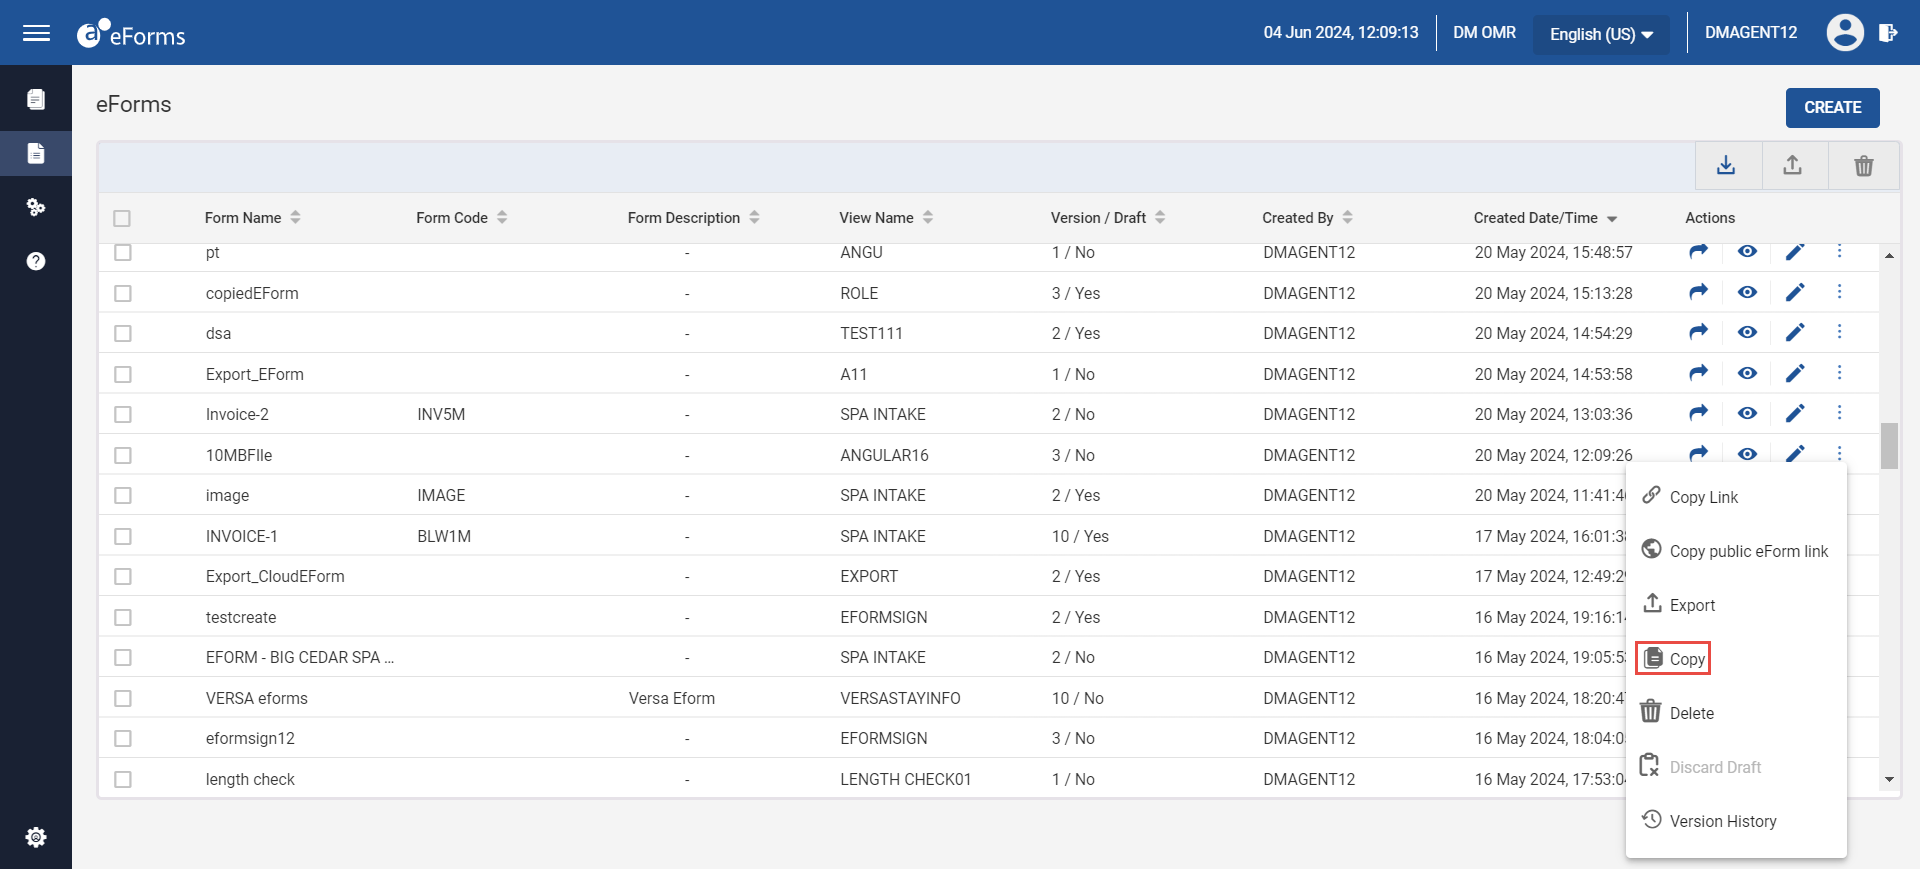The image size is (1920, 869).
Task: Click the scrollbar down arrow
Action: 1889,779
